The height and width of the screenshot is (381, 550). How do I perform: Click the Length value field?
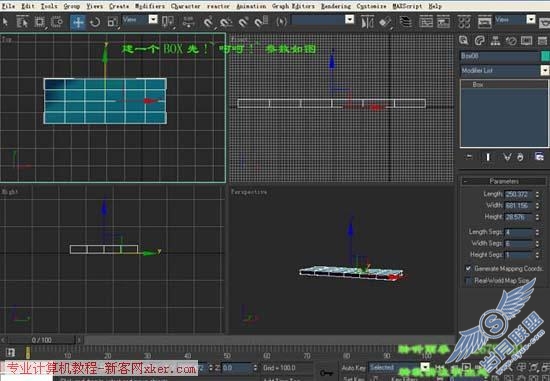pos(518,194)
